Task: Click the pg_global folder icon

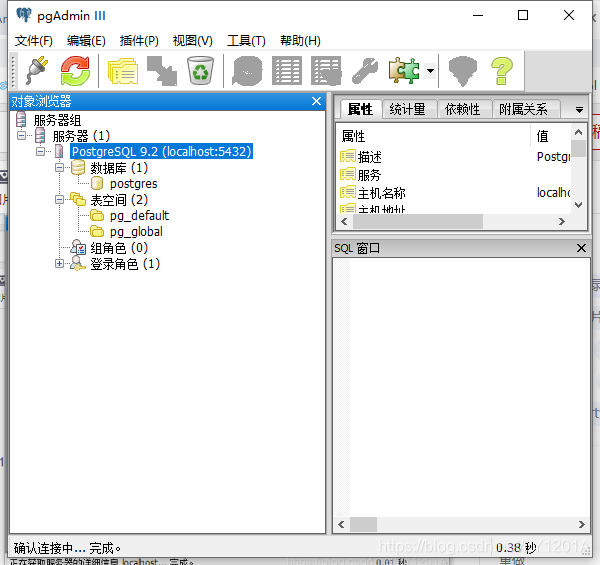Action: pos(97,231)
